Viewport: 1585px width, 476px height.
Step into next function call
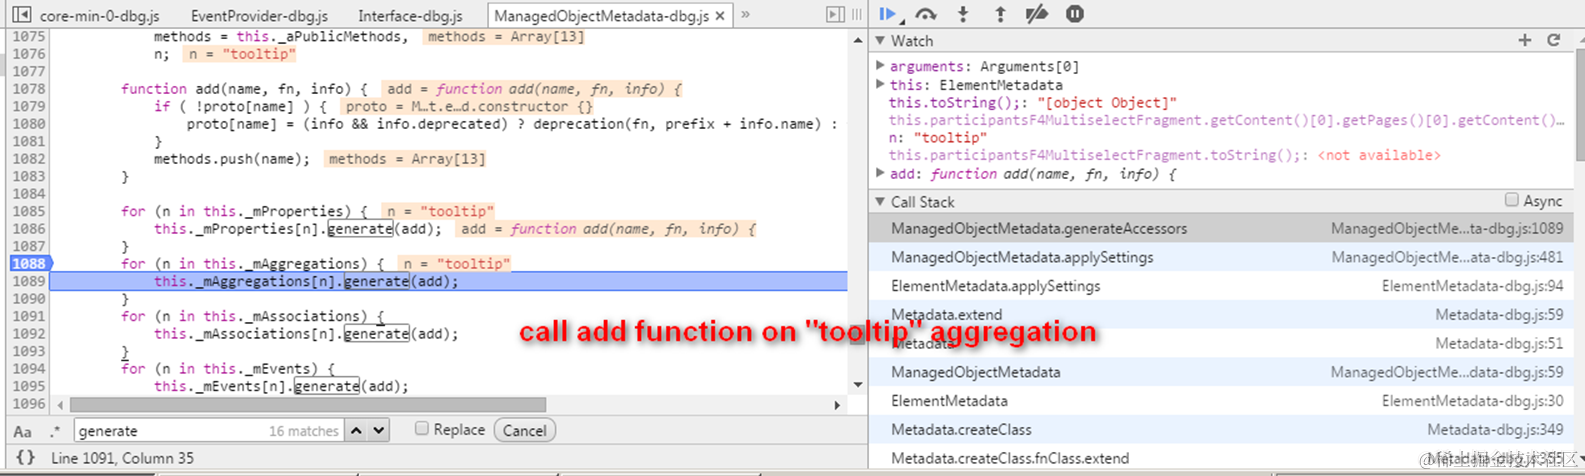[963, 14]
